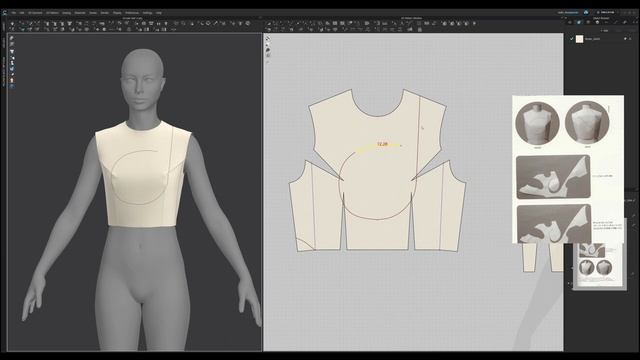Open the Simulation mode dropdown

click(607, 12)
